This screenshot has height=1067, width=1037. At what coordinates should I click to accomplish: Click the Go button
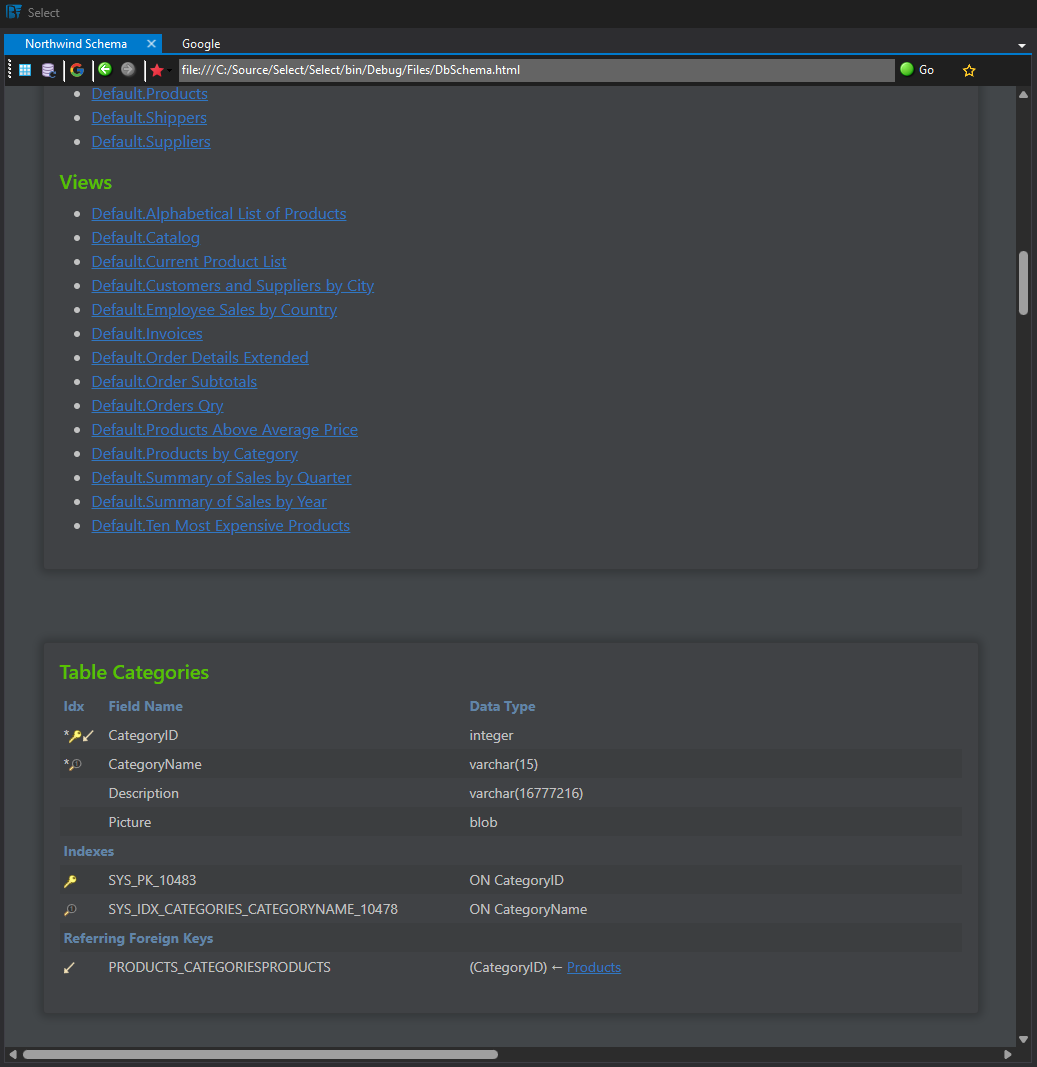click(x=917, y=69)
